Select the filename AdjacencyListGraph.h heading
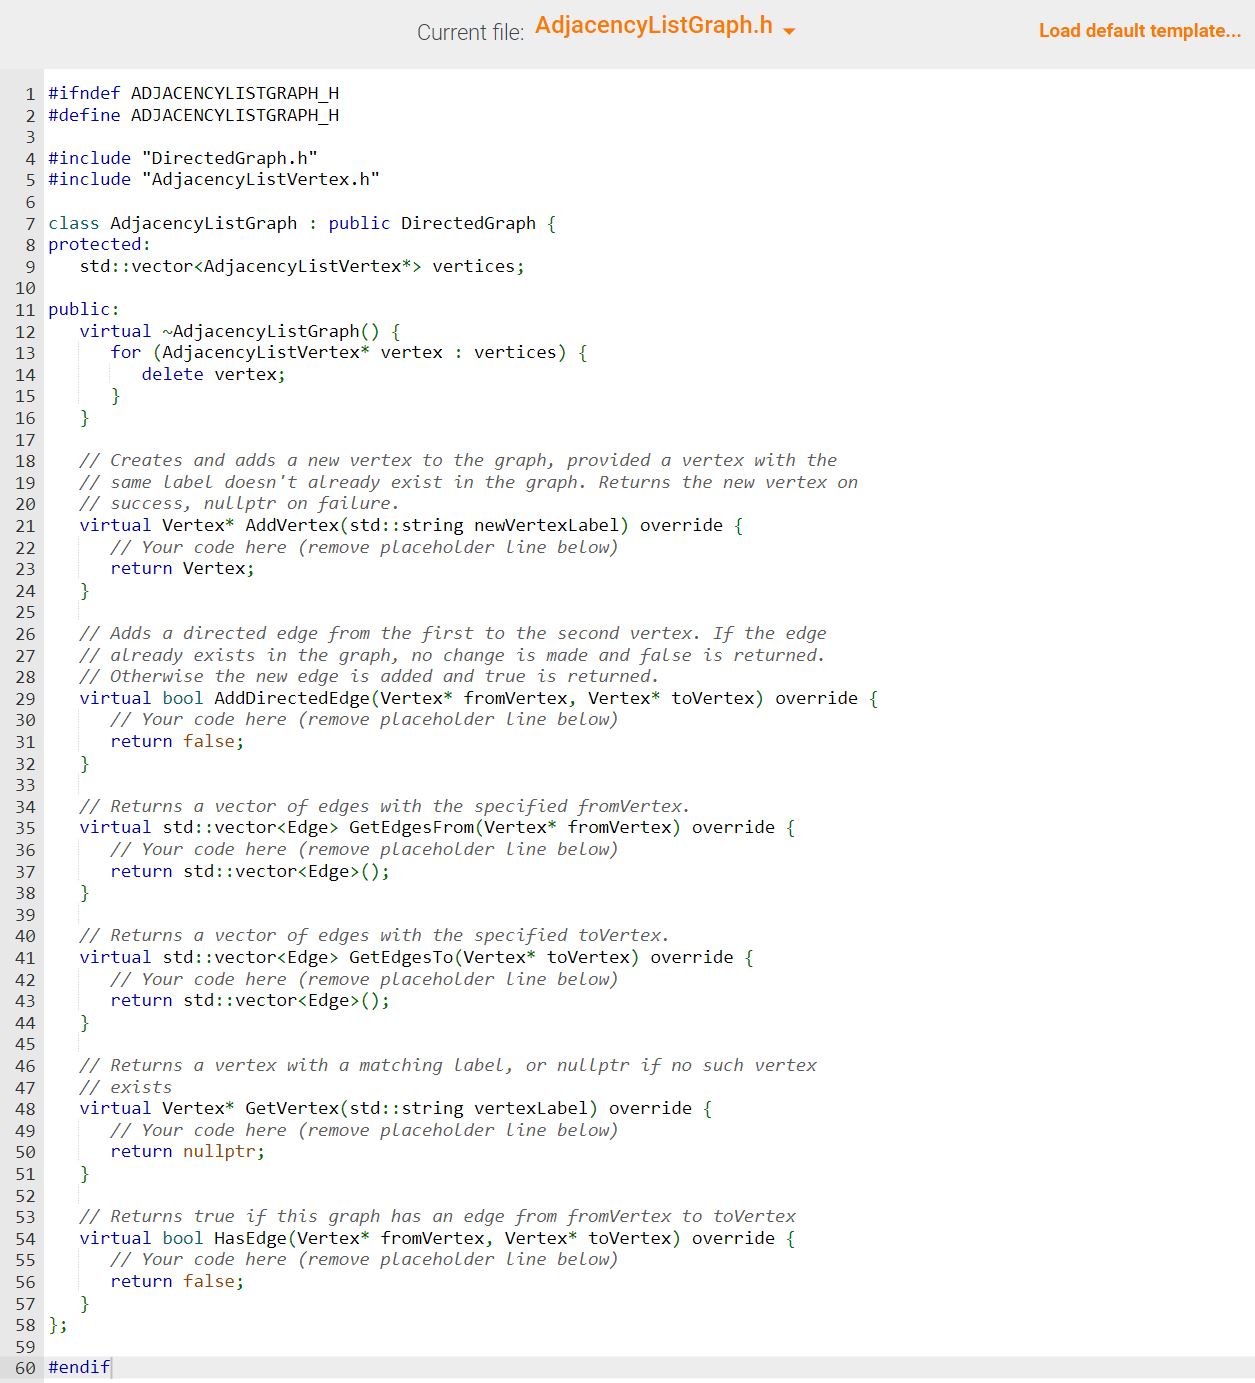 click(x=655, y=26)
